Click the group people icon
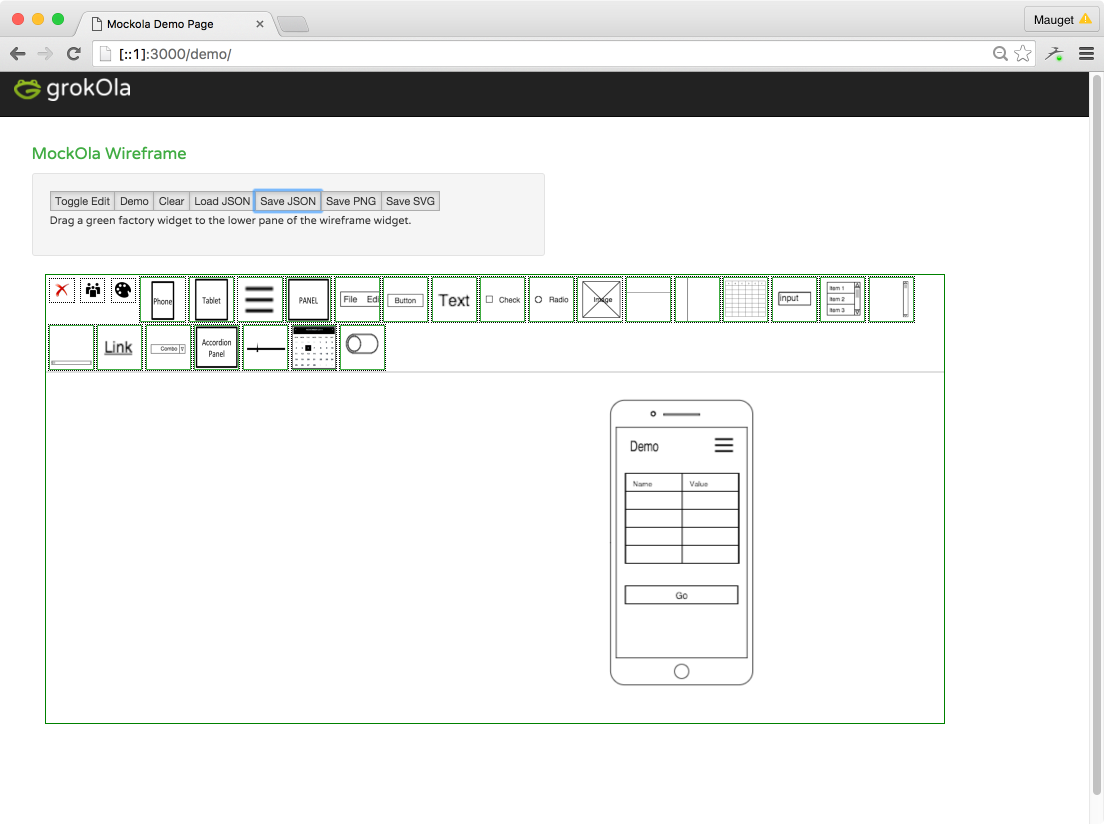The width and height of the screenshot is (1104, 824). click(x=93, y=290)
